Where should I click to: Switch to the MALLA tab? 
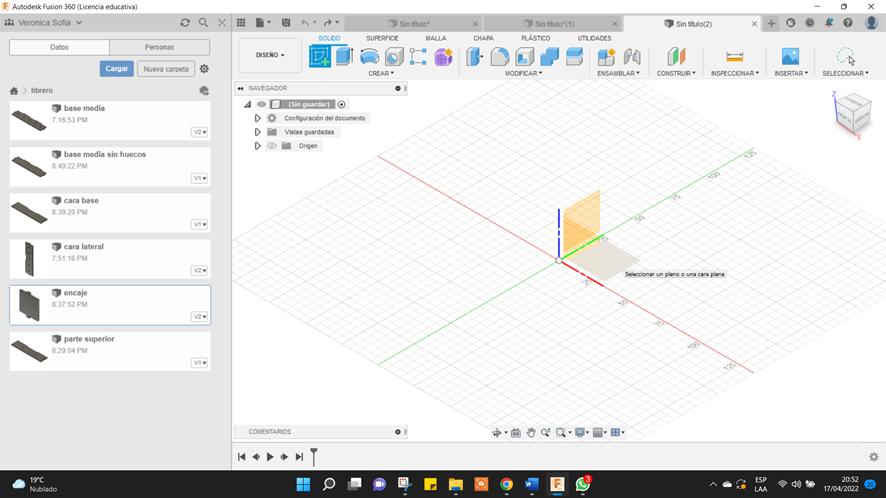click(436, 38)
